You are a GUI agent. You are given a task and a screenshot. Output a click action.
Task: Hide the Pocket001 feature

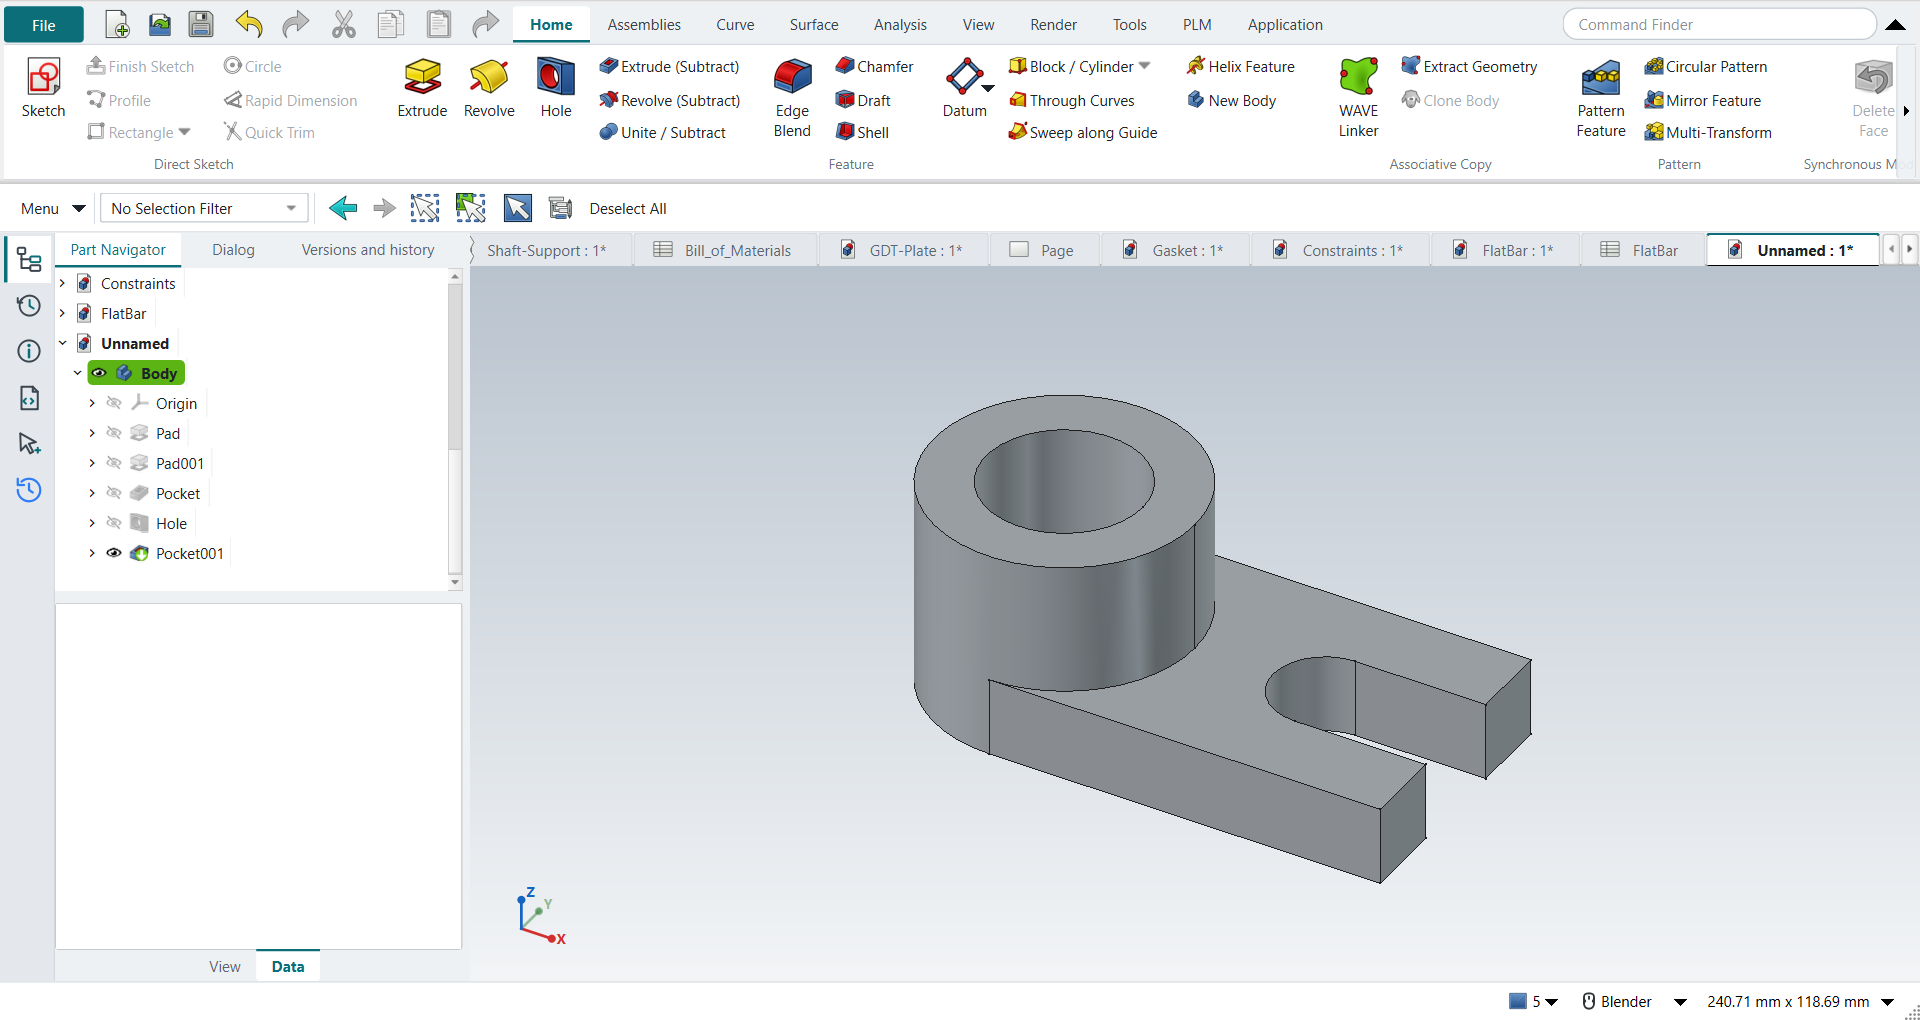[114, 553]
